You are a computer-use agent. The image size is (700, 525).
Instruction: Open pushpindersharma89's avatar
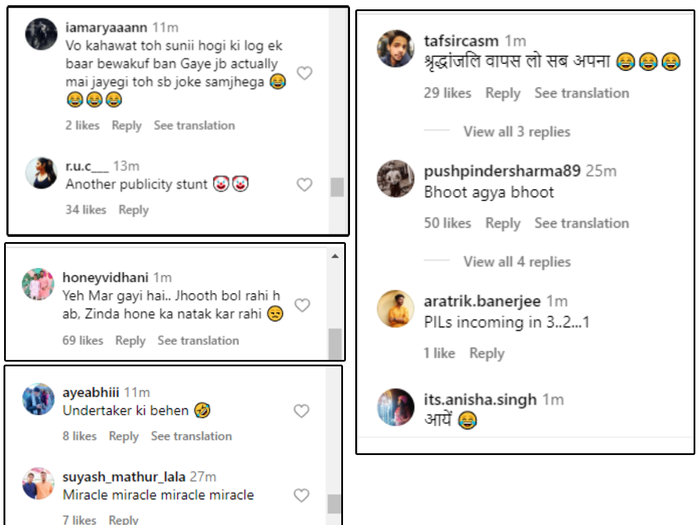[x=396, y=179]
